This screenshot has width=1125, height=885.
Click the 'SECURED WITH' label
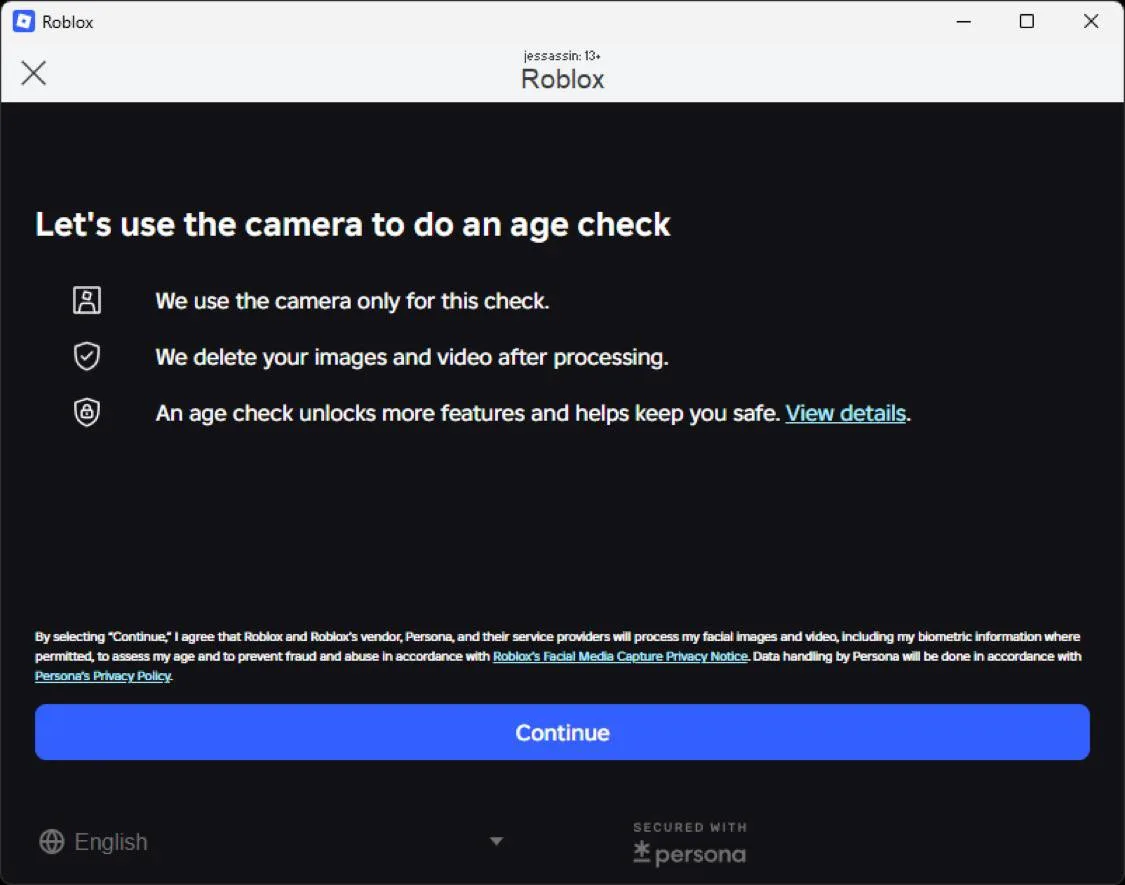(689, 827)
